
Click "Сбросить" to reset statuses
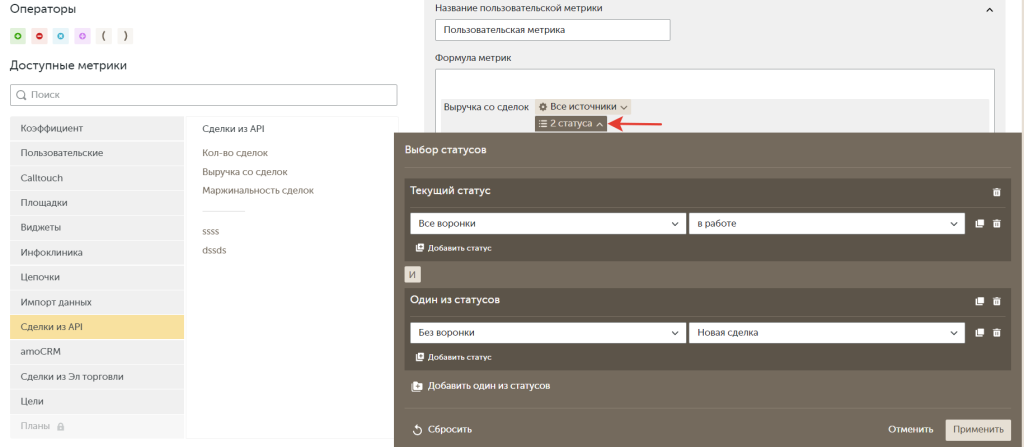coord(442,430)
